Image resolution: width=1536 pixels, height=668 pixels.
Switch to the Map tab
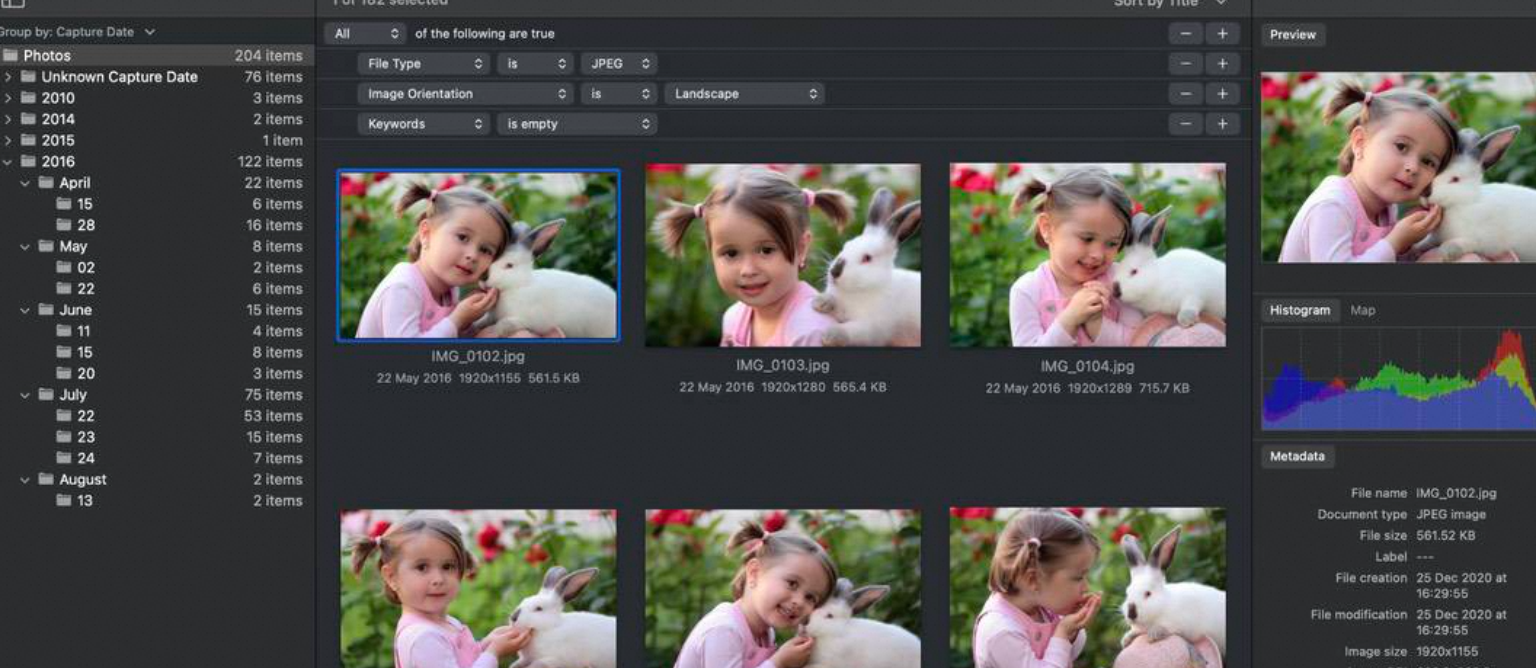click(x=1363, y=310)
